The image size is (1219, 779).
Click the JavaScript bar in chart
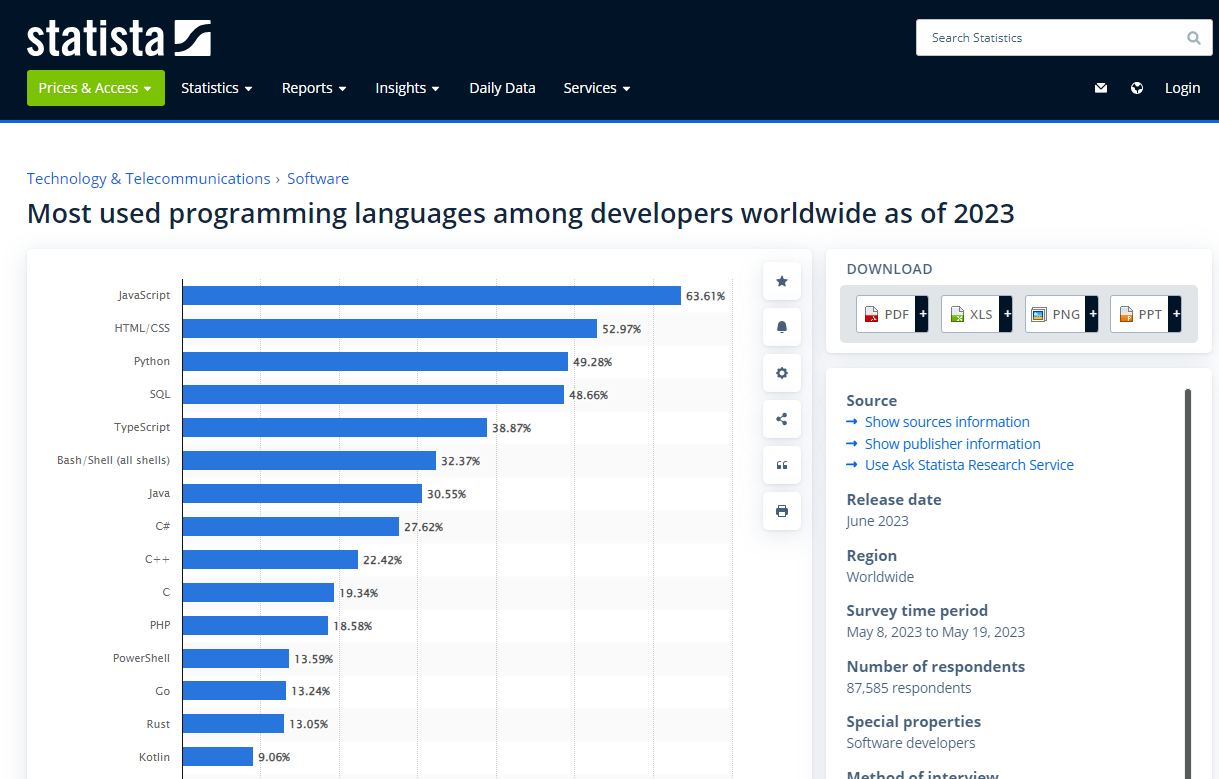coord(432,296)
